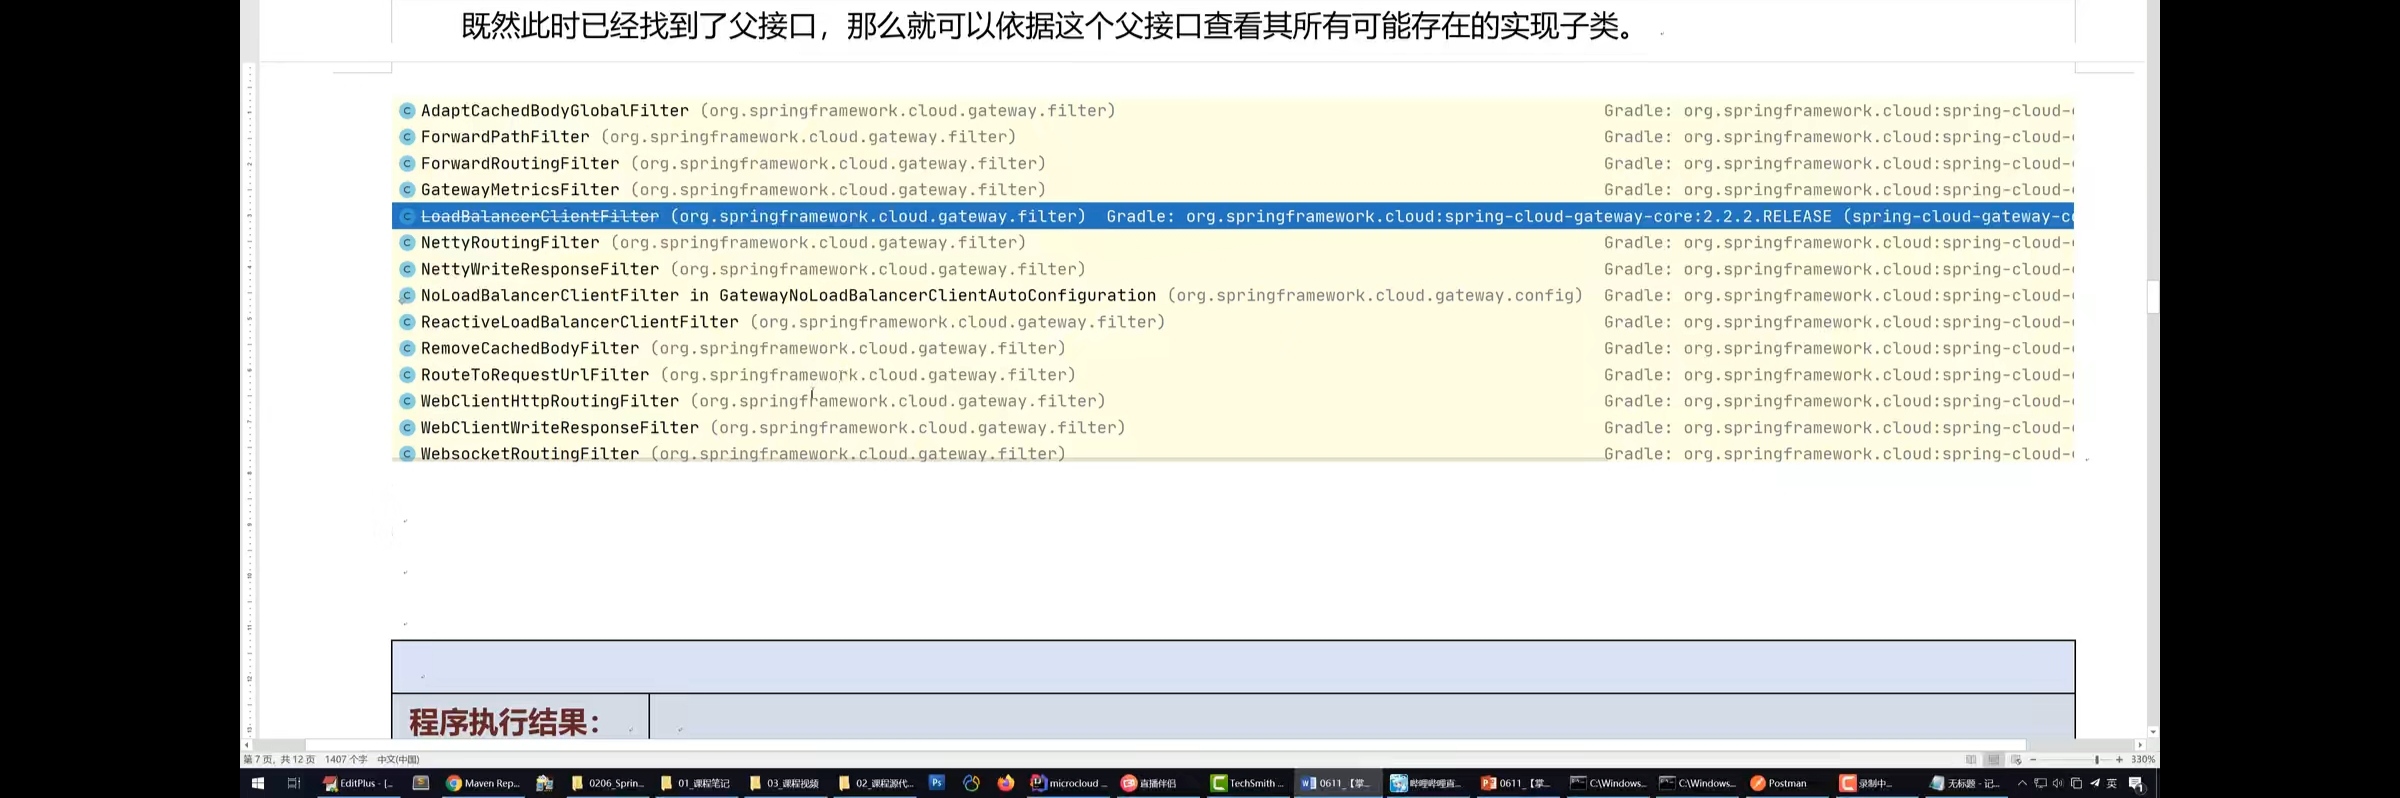Viewport: 2400px width, 798px height.
Task: Click the horizontal scrollbar in Word
Action: pyautogui.click(x=1165, y=745)
